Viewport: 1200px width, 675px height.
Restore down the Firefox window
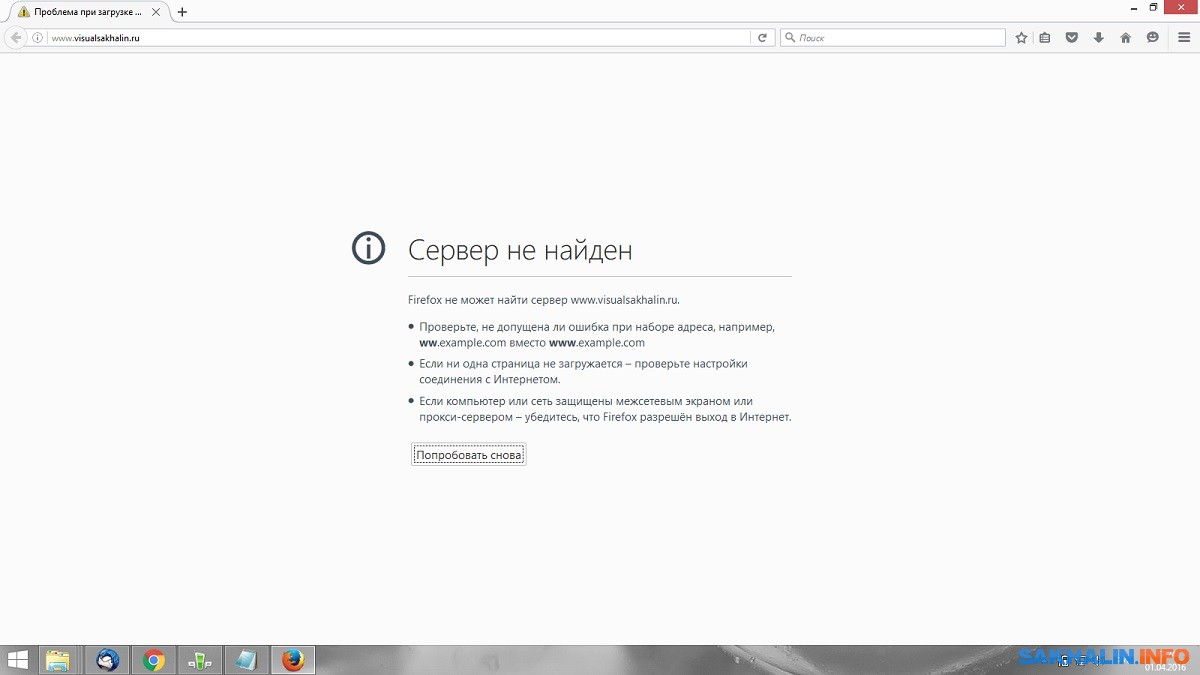point(1153,8)
